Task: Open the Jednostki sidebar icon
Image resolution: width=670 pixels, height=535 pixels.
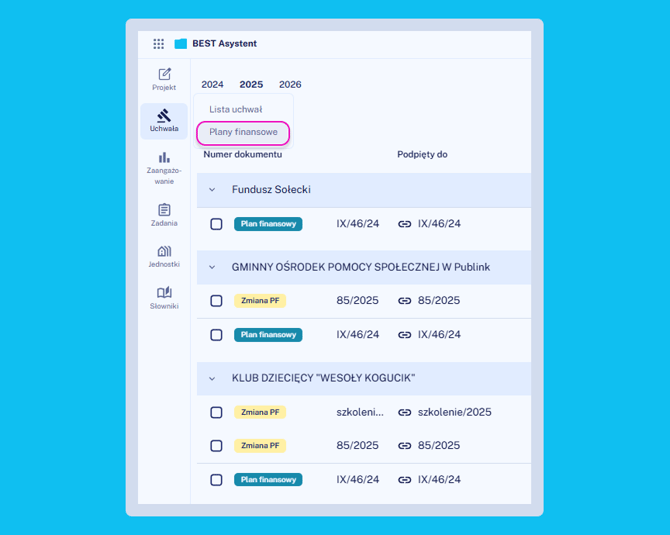Action: (x=164, y=251)
